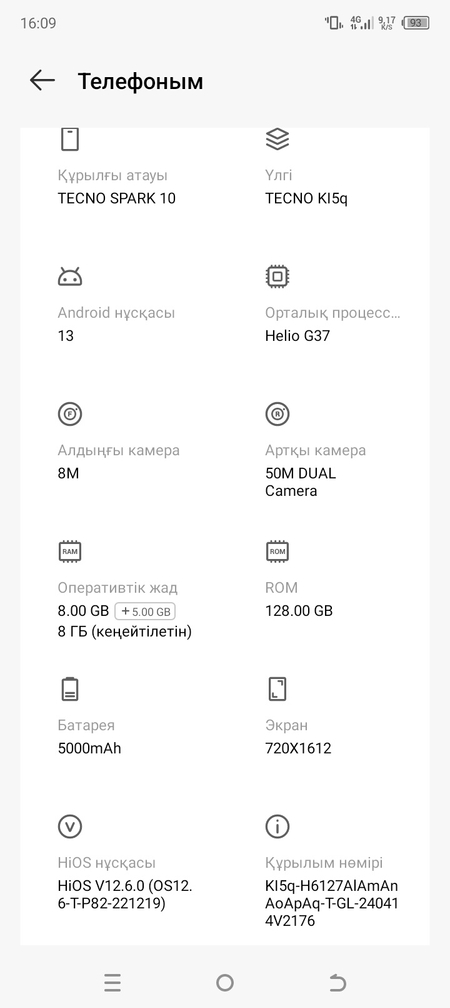Tap the ROM chip icon
The image size is (450, 1008).
277,551
